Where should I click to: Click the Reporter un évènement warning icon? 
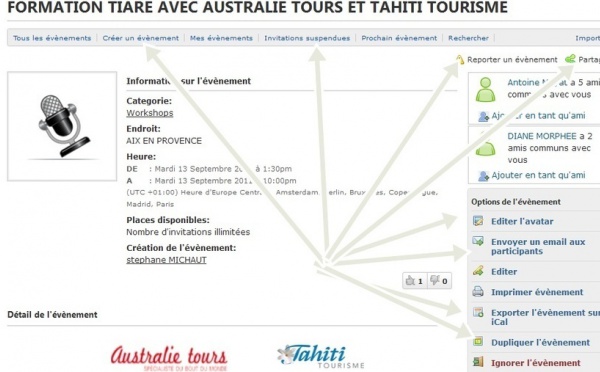click(x=460, y=59)
